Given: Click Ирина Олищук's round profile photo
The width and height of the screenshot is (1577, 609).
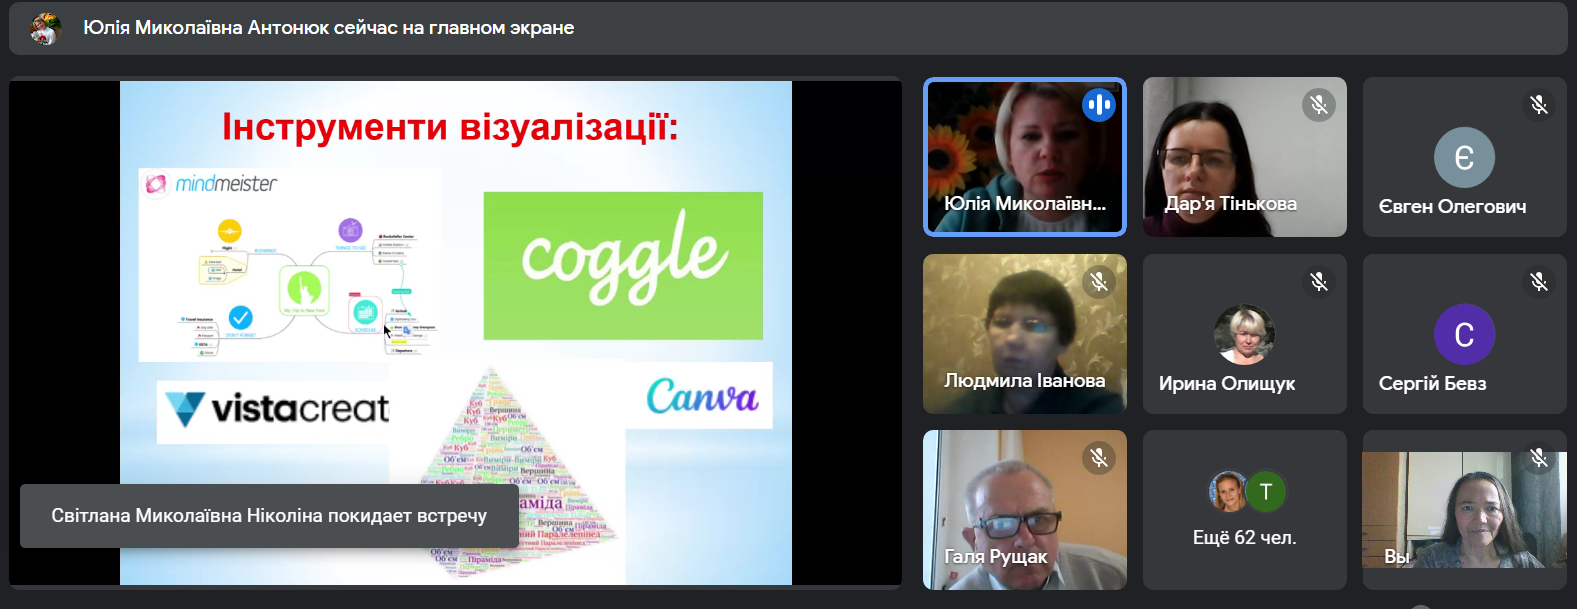Looking at the screenshot, I should [x=1244, y=334].
